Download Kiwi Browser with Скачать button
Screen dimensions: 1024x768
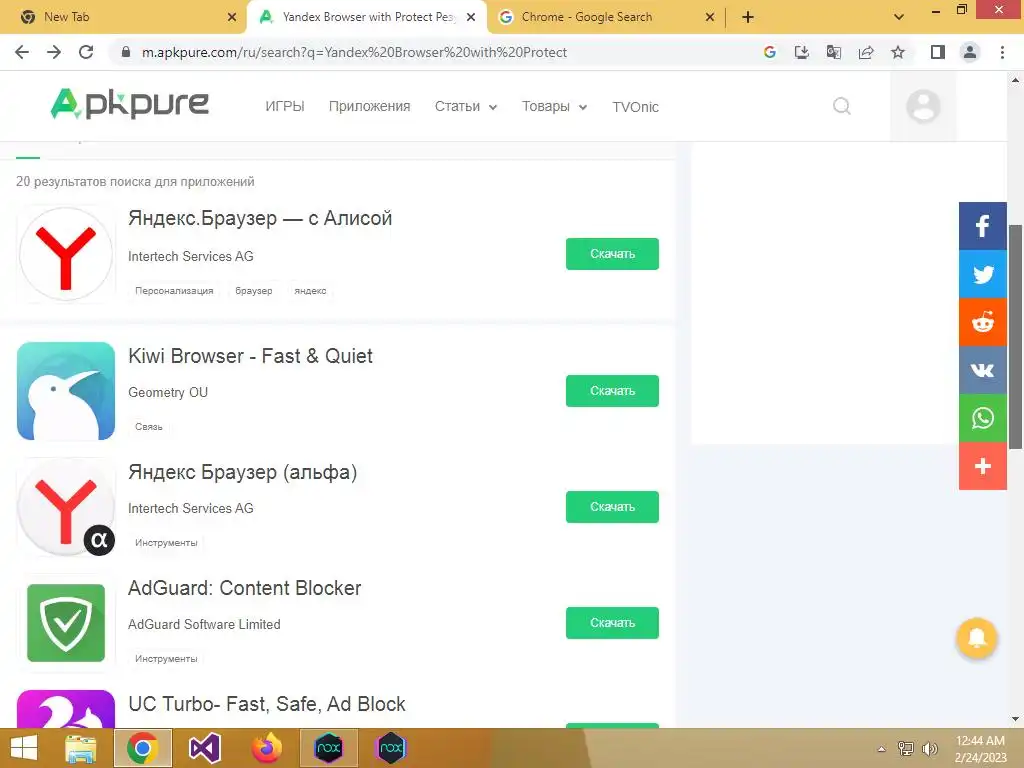(612, 391)
